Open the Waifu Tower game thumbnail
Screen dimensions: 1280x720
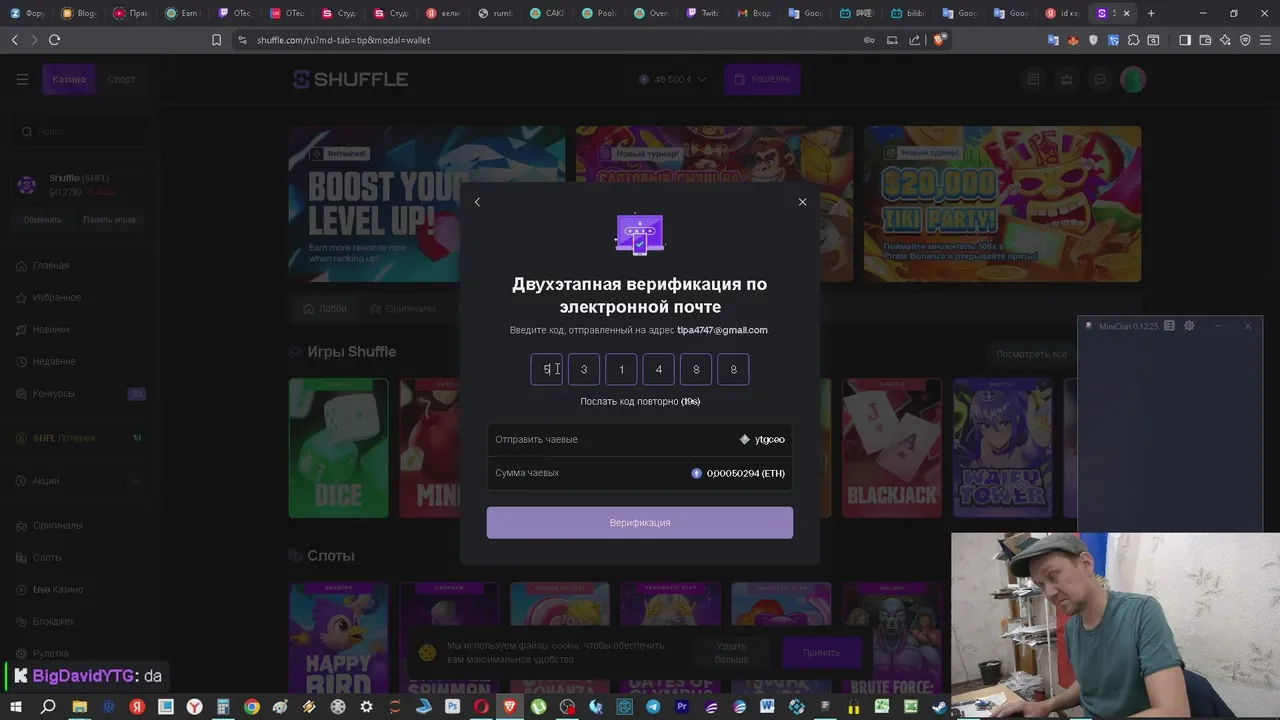[x=1002, y=448]
